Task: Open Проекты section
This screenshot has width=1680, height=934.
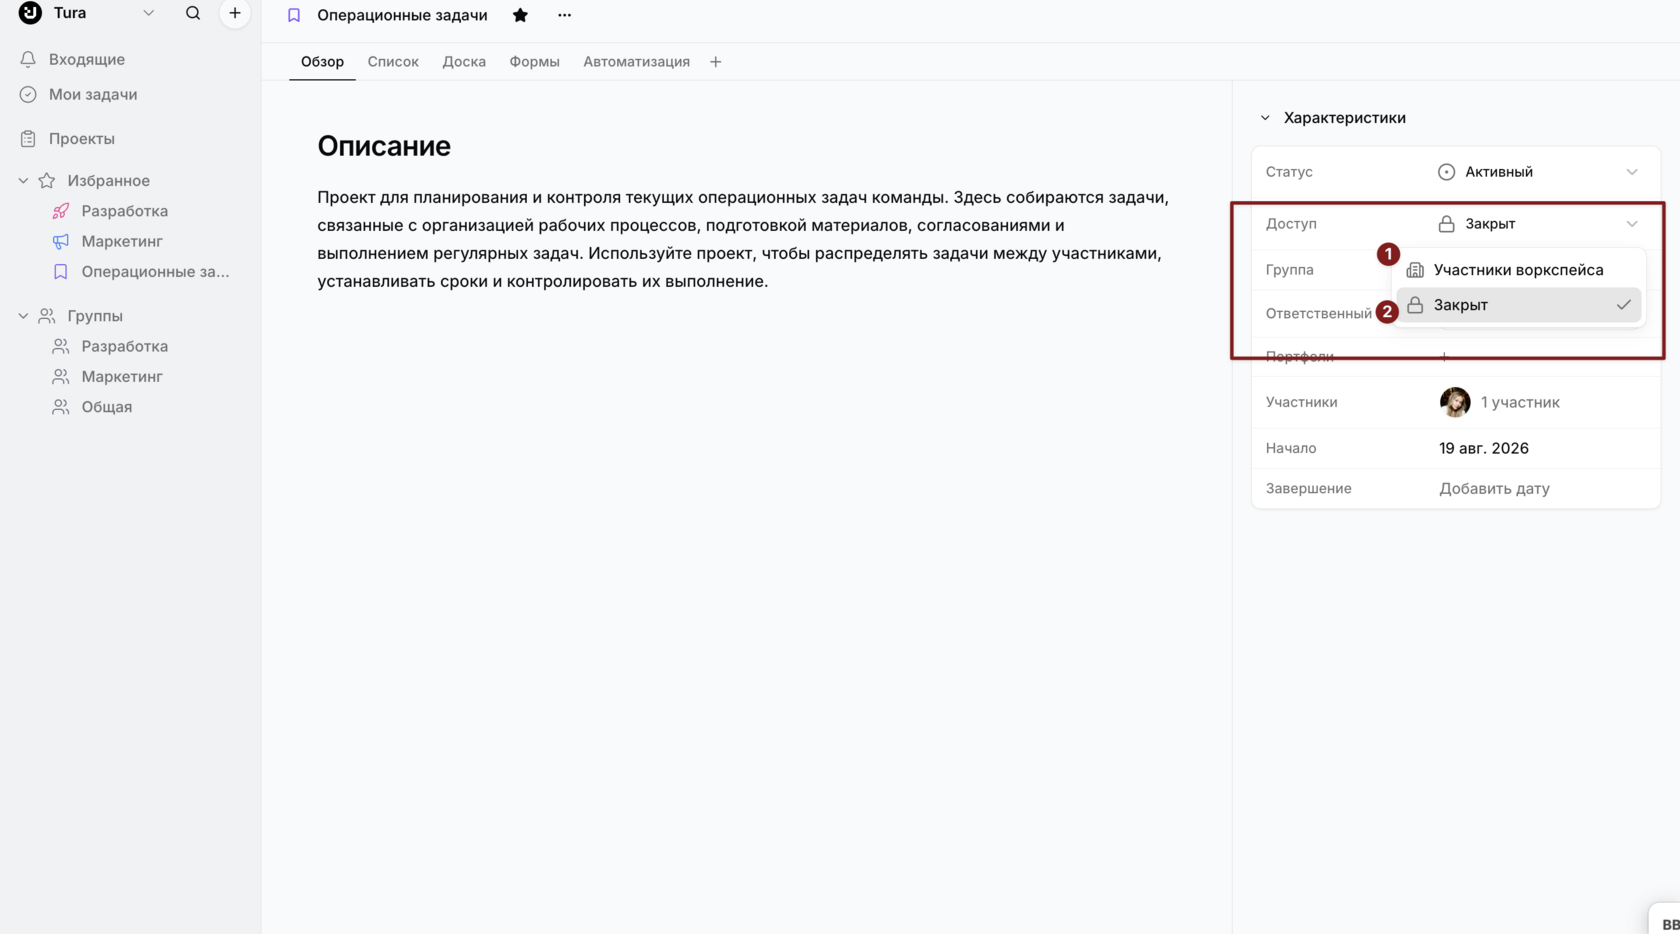Action: [x=82, y=138]
